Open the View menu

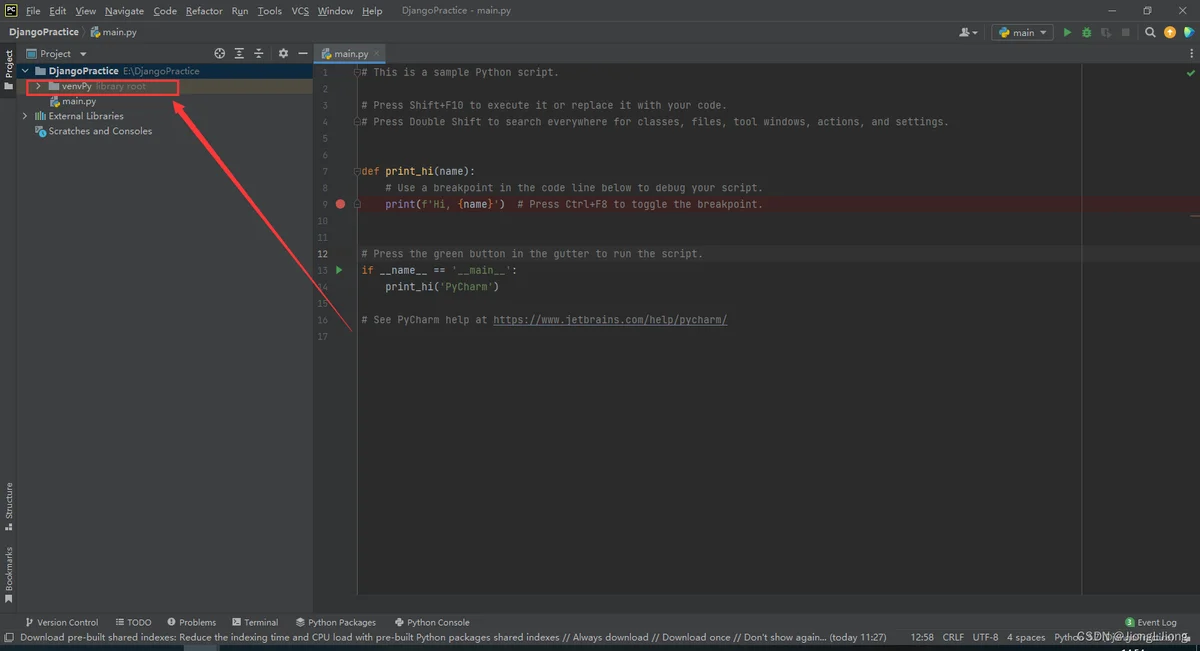point(86,11)
